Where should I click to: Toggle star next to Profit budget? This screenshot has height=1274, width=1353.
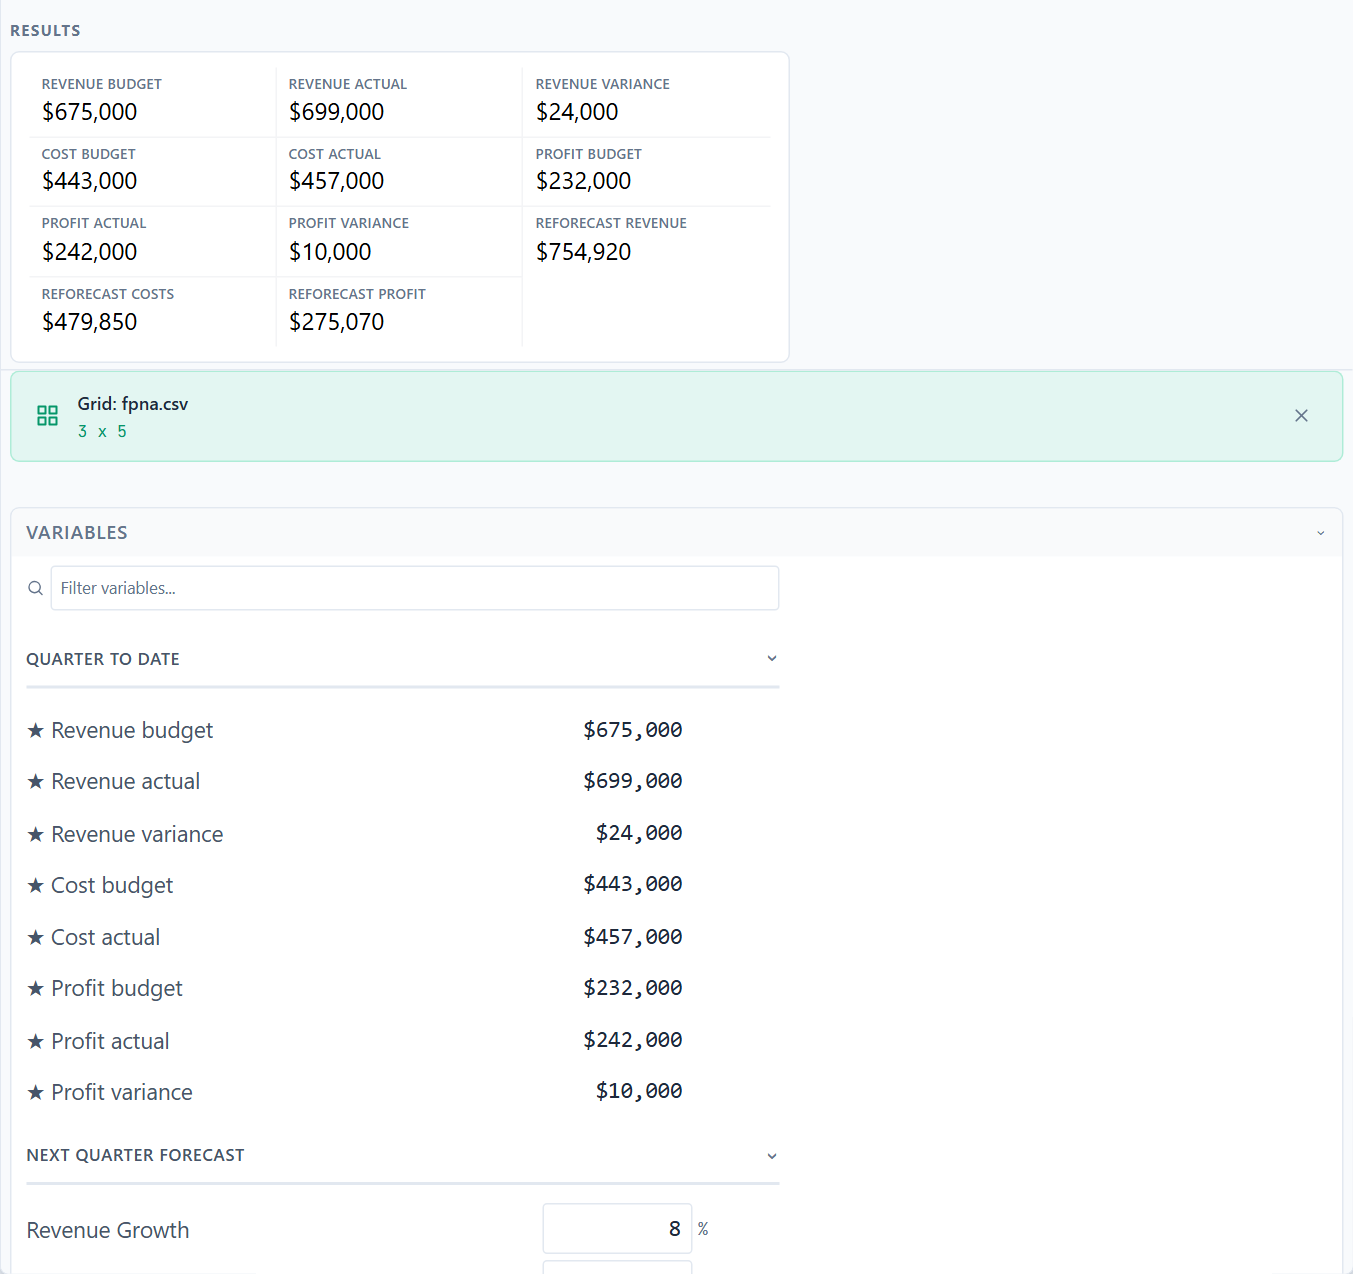click(x=36, y=988)
